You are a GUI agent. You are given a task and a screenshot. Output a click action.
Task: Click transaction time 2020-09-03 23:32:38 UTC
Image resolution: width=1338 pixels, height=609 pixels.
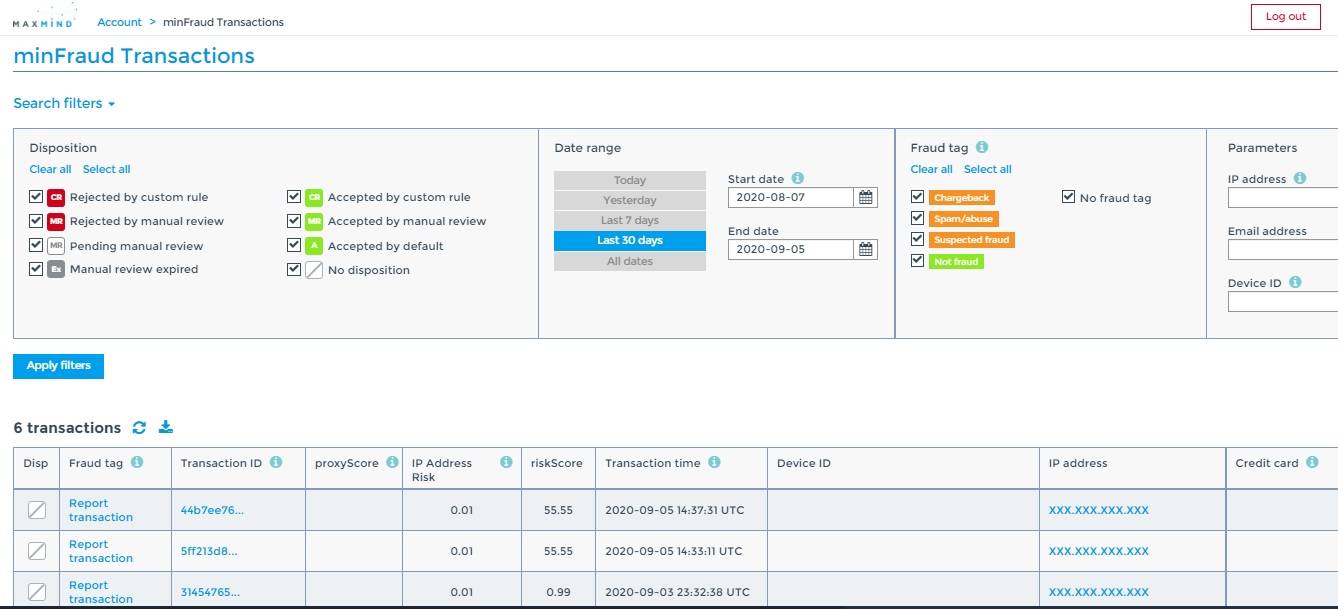coord(677,592)
